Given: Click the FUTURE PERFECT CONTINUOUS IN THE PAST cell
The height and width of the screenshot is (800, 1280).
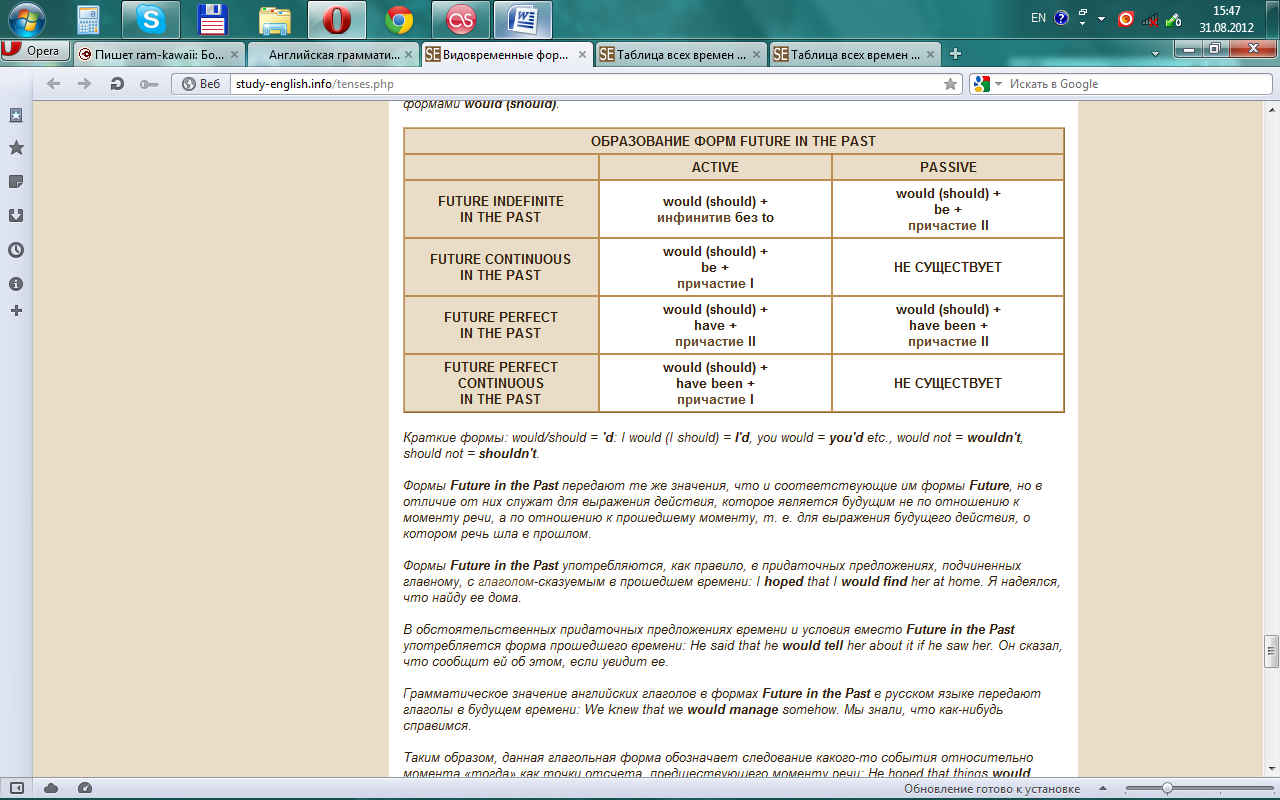Looking at the screenshot, I should 500,383.
